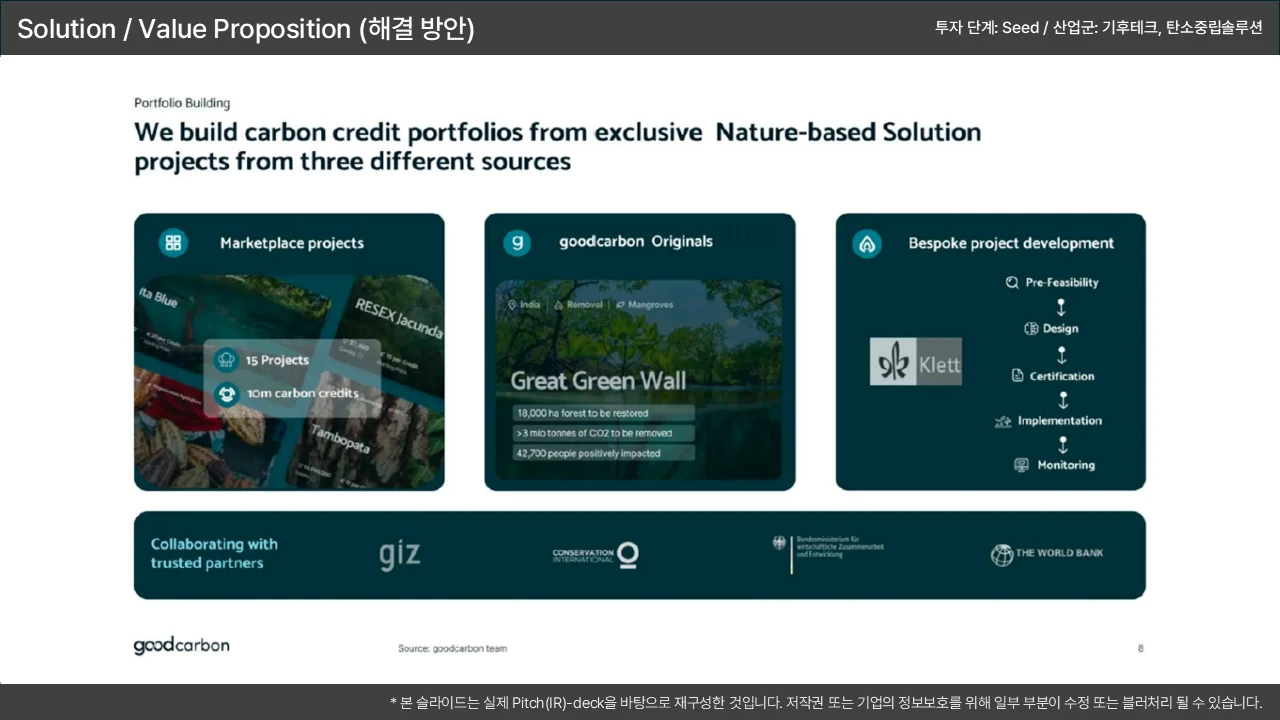Click the 15 Projects badge icon

[227, 360]
